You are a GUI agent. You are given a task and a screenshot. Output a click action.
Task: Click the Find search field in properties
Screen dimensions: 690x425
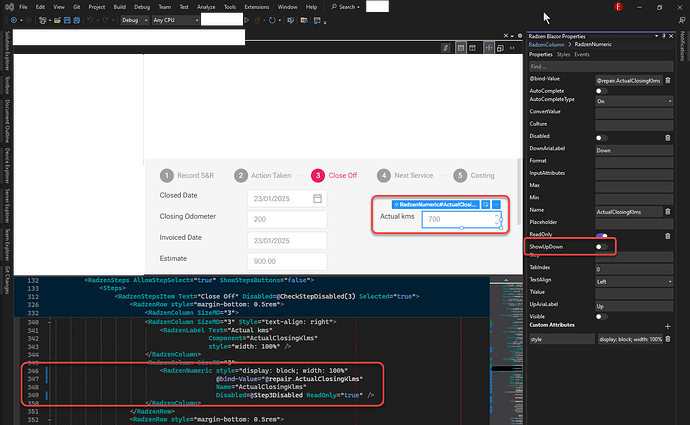click(601, 67)
